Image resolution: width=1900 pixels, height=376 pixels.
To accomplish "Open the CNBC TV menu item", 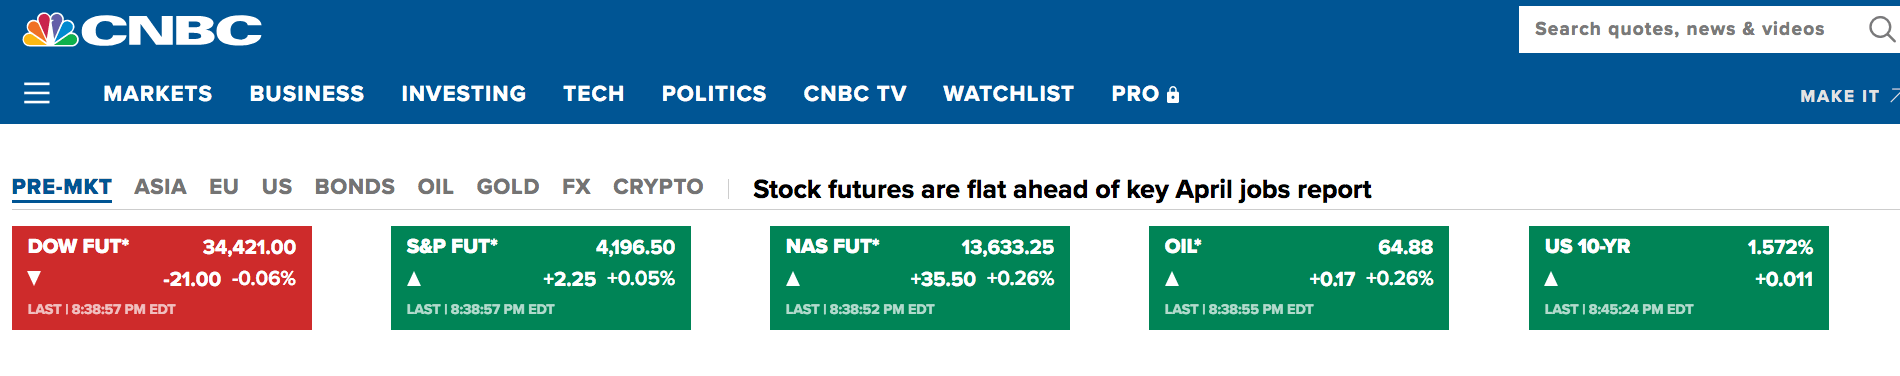I will point(855,94).
